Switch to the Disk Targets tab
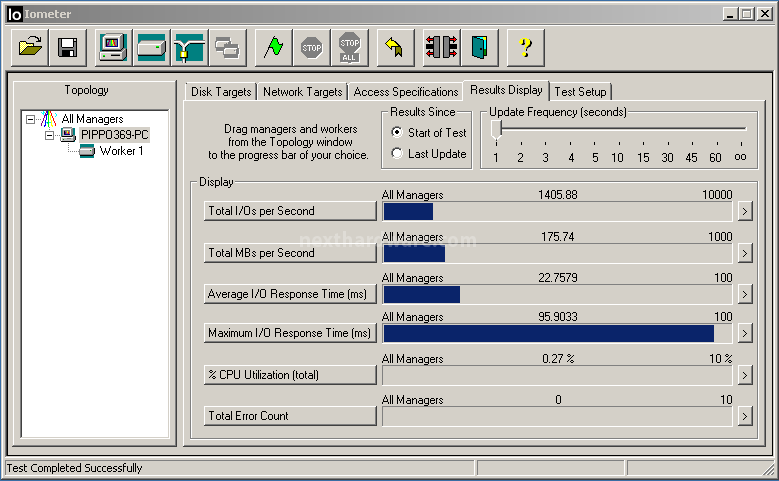 [x=221, y=92]
